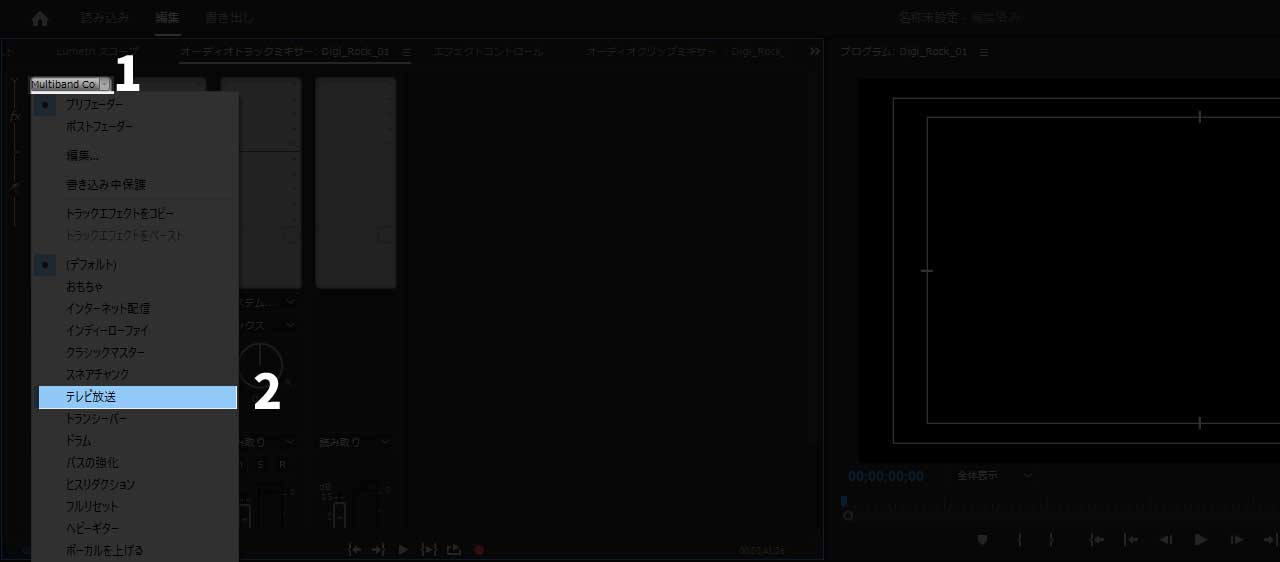
Task: Adjust the track pan knob
Action: pyautogui.click(x=261, y=366)
